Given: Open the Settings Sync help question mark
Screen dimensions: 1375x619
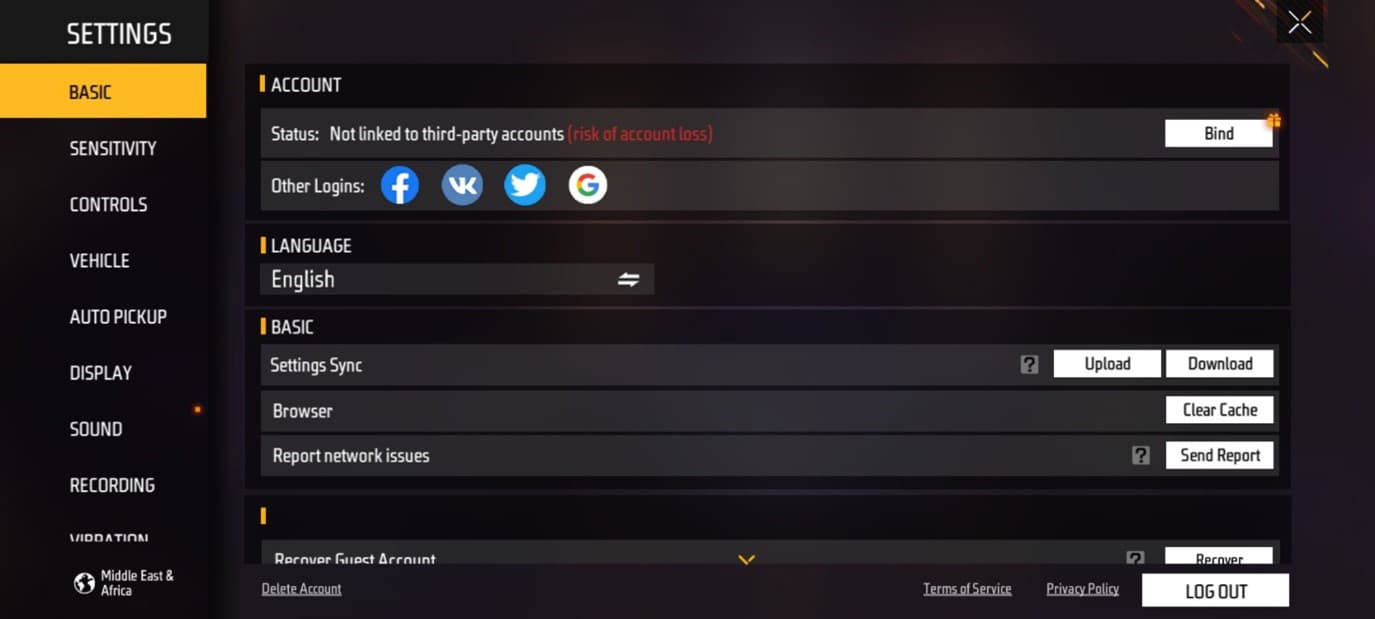Looking at the screenshot, I should (1029, 365).
